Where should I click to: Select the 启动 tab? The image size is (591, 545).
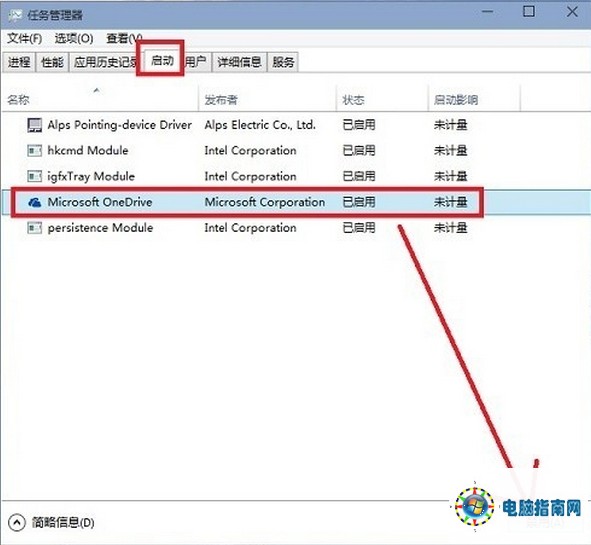click(x=162, y=60)
